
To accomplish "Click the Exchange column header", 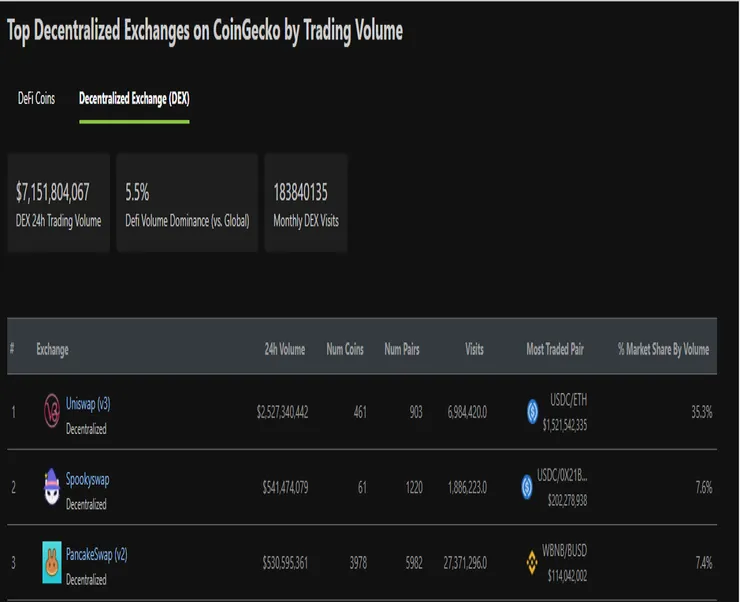I will [x=52, y=349].
